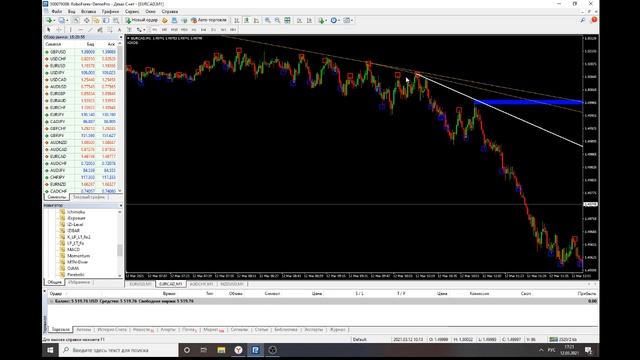
Task: Zoom out on the chart
Action: 277,20
